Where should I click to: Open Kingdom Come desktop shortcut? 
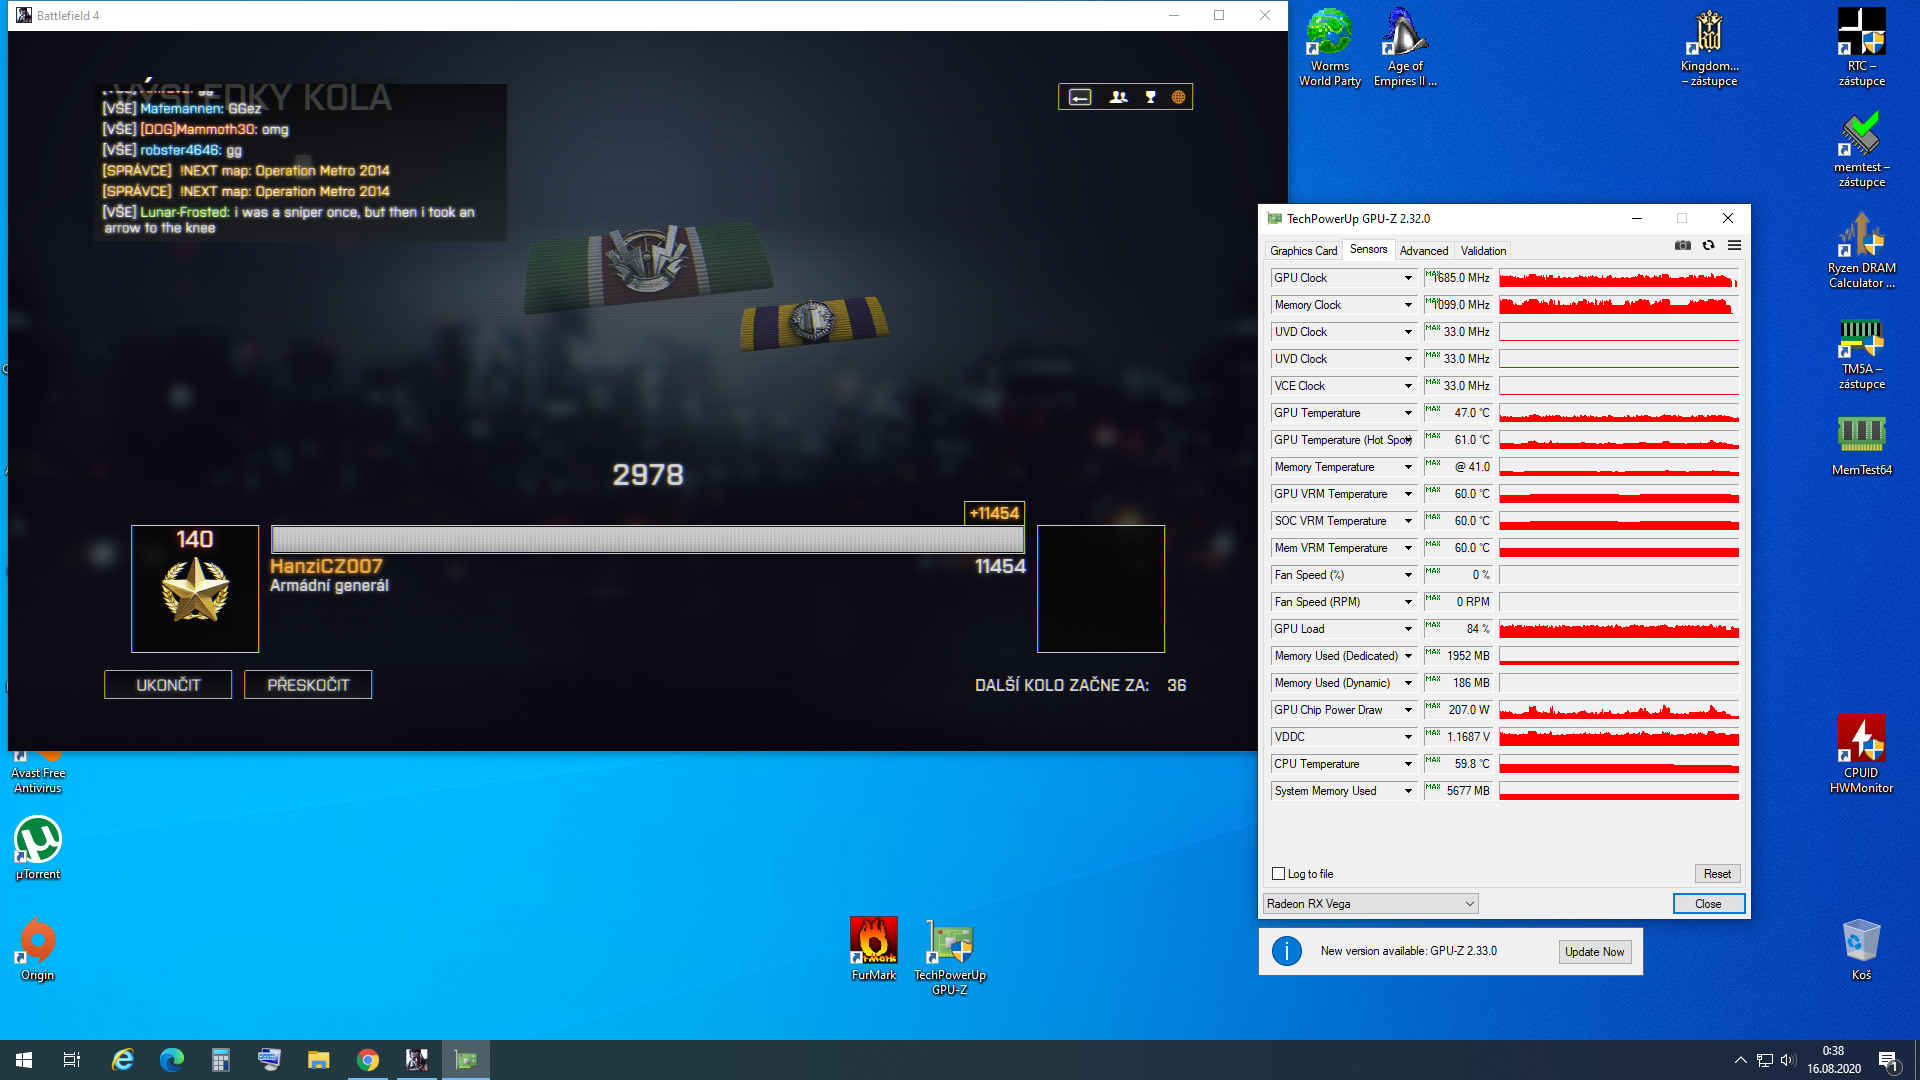1710,48
